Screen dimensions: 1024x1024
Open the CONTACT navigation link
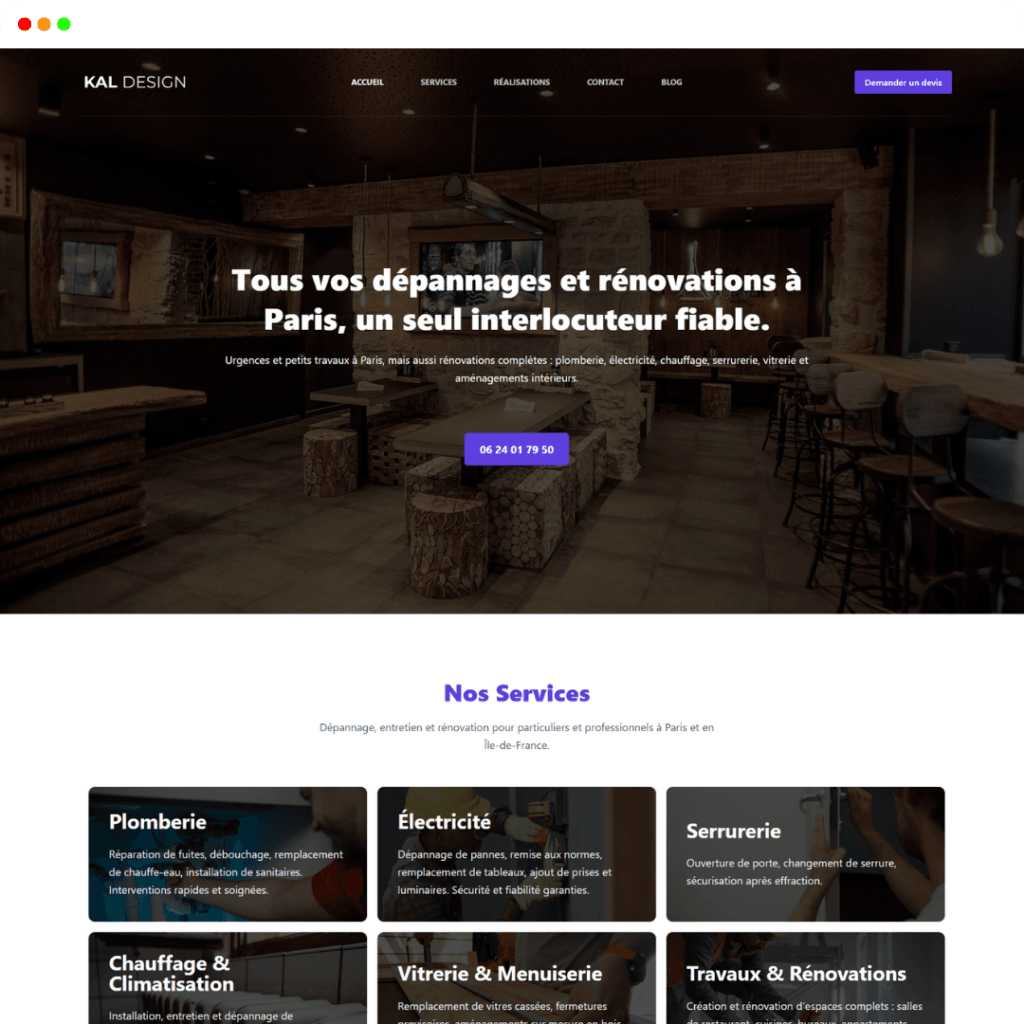pyautogui.click(x=605, y=82)
